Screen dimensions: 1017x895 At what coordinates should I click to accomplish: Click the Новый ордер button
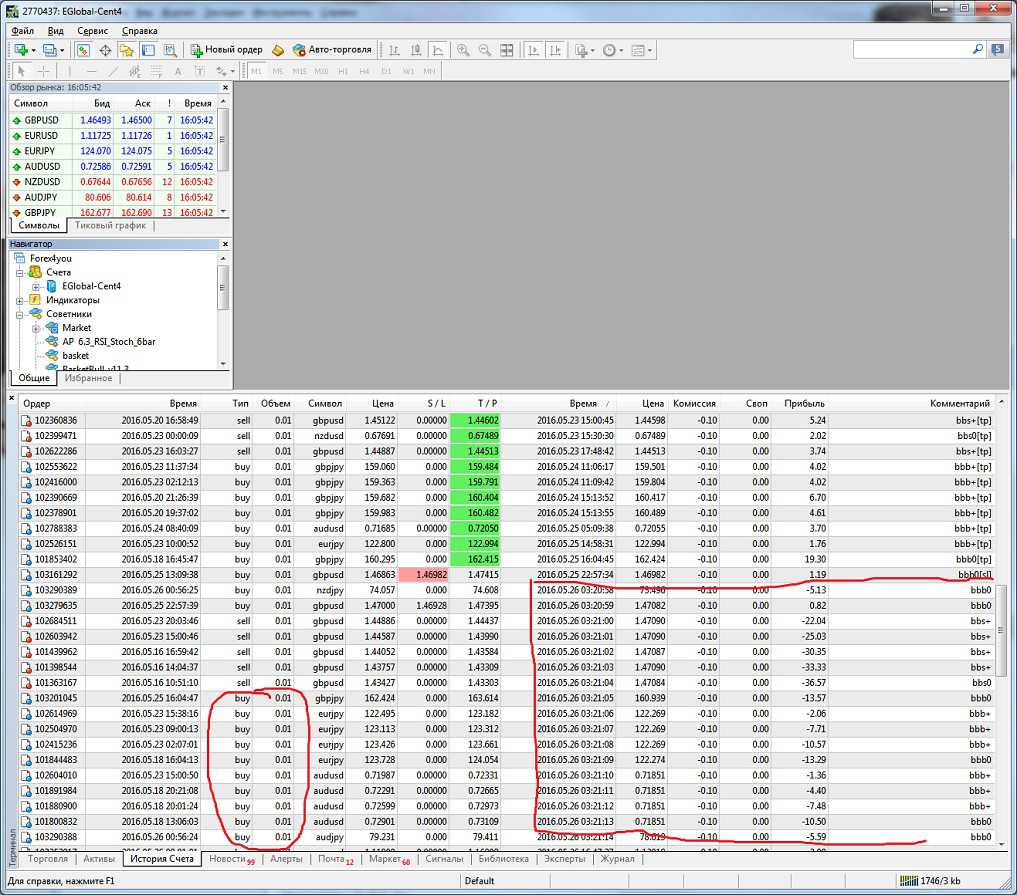pyautogui.click(x=227, y=50)
